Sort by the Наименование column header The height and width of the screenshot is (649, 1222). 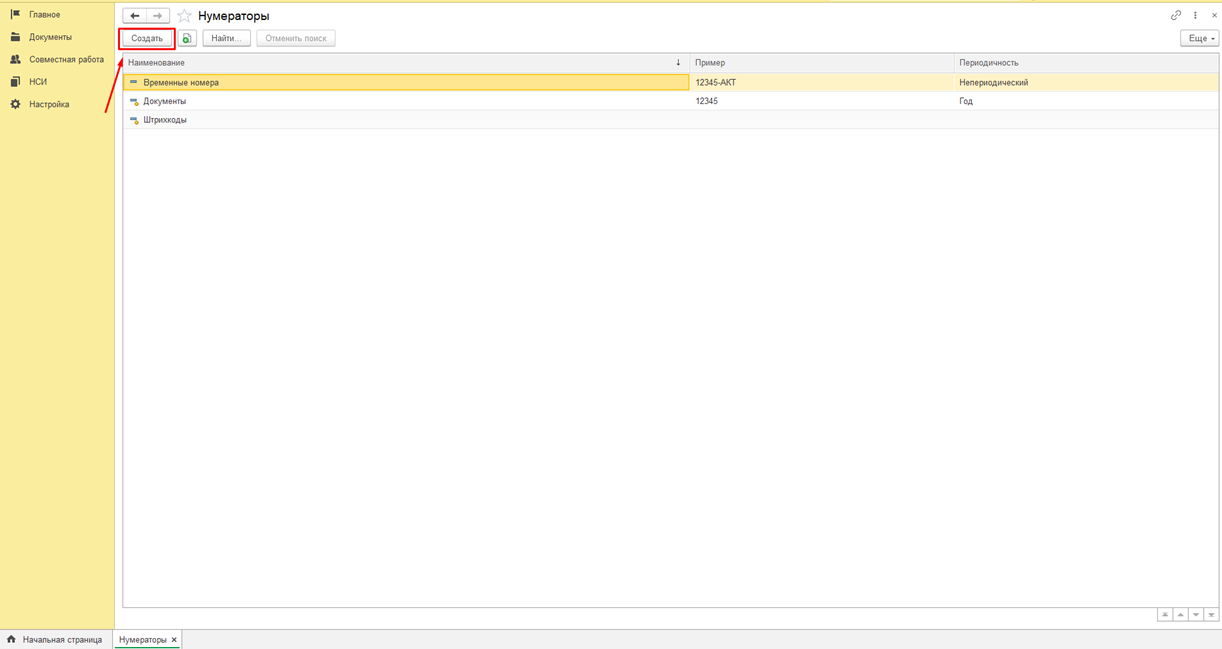406,63
